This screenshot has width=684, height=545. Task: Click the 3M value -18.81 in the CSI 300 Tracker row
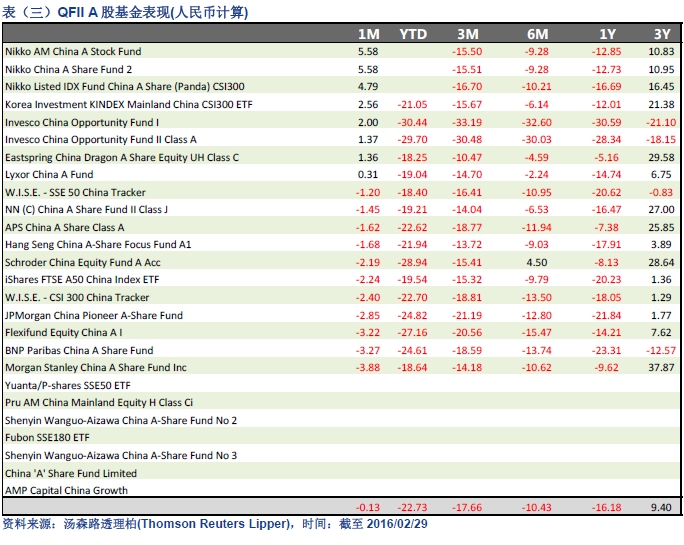tap(467, 298)
